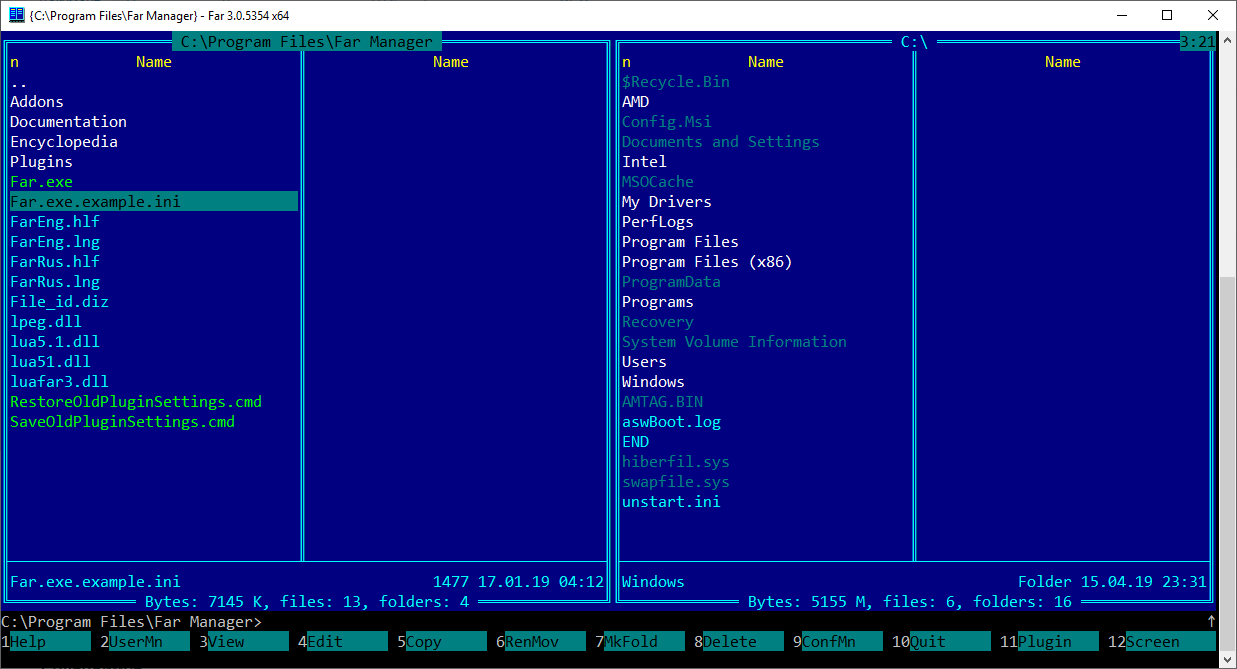The height and width of the screenshot is (669, 1237).
Task: Select the Programs folder
Action: 658,302
